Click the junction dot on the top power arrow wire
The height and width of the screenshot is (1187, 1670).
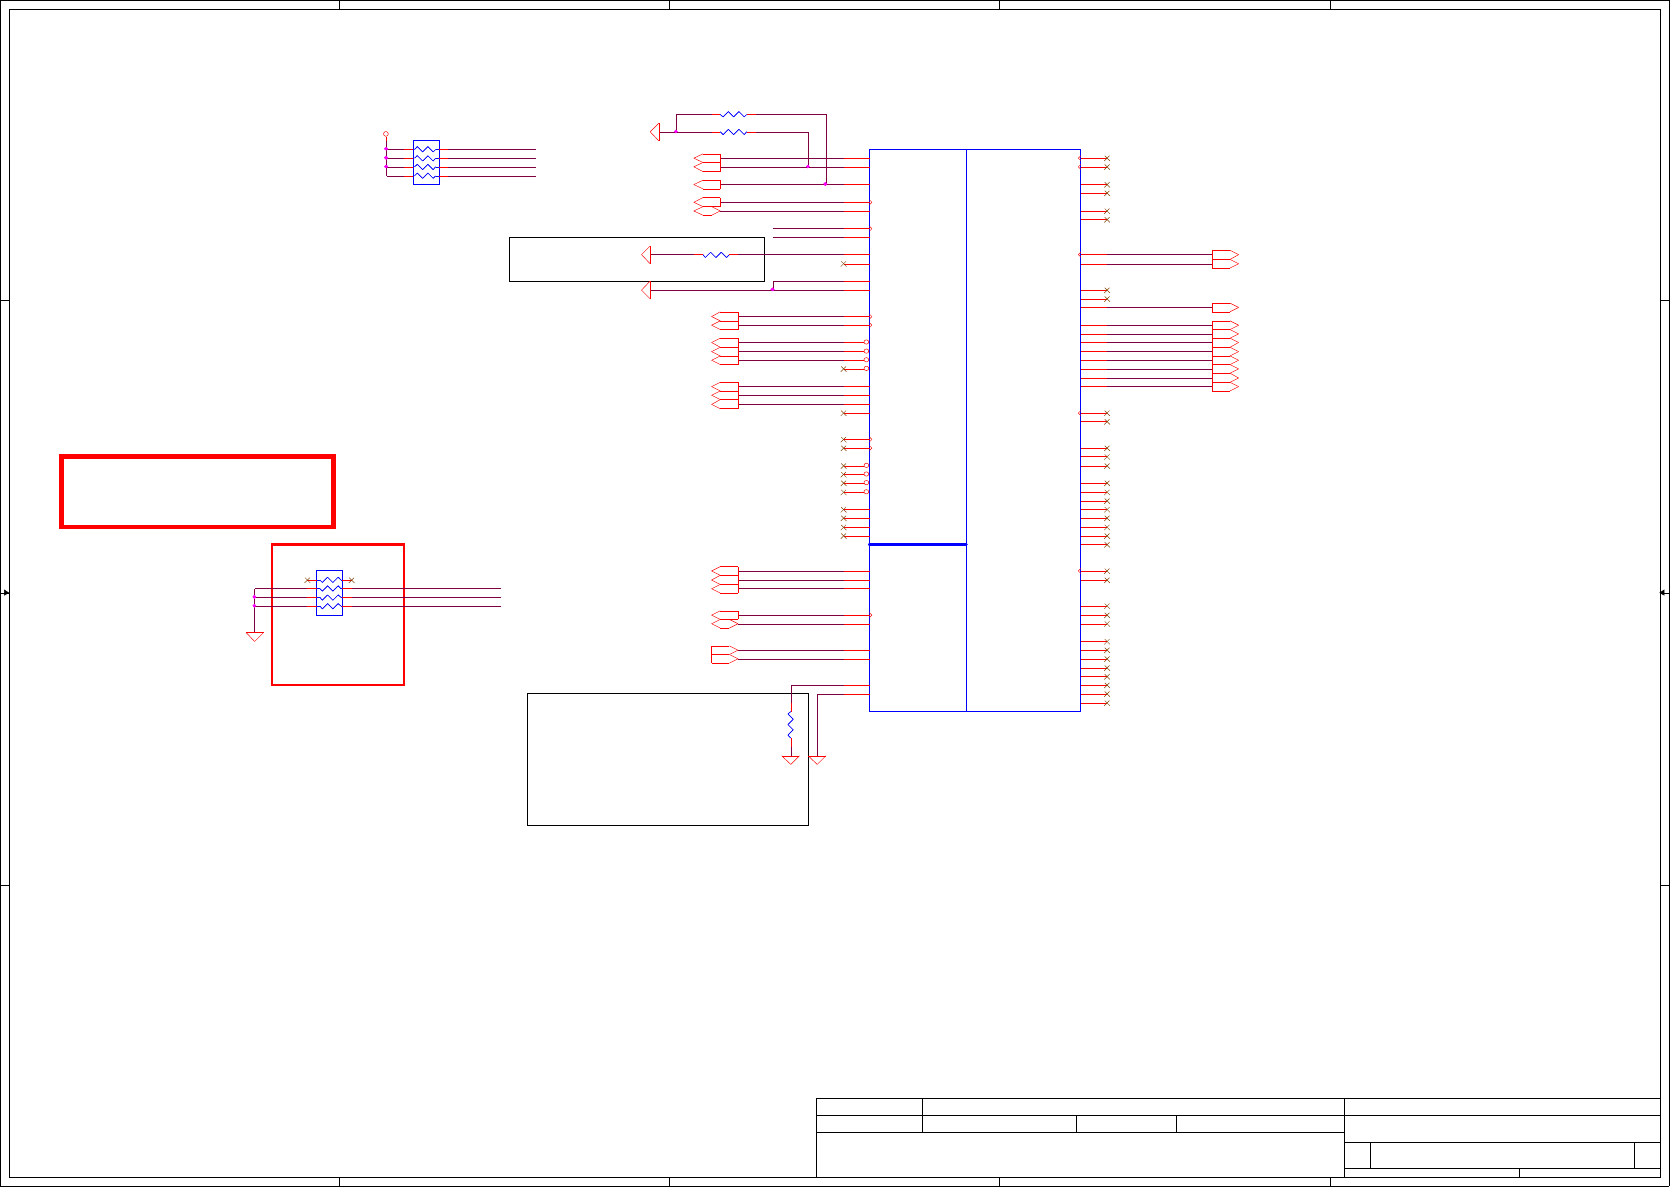[x=676, y=131]
